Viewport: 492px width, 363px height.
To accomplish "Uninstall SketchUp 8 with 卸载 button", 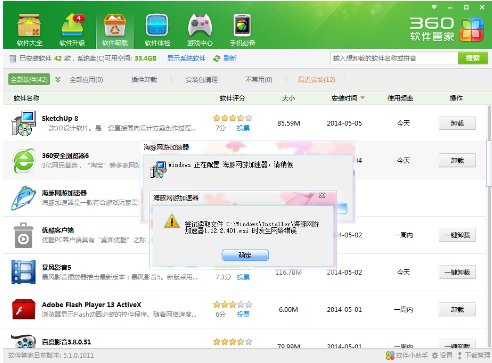I will 457,123.
